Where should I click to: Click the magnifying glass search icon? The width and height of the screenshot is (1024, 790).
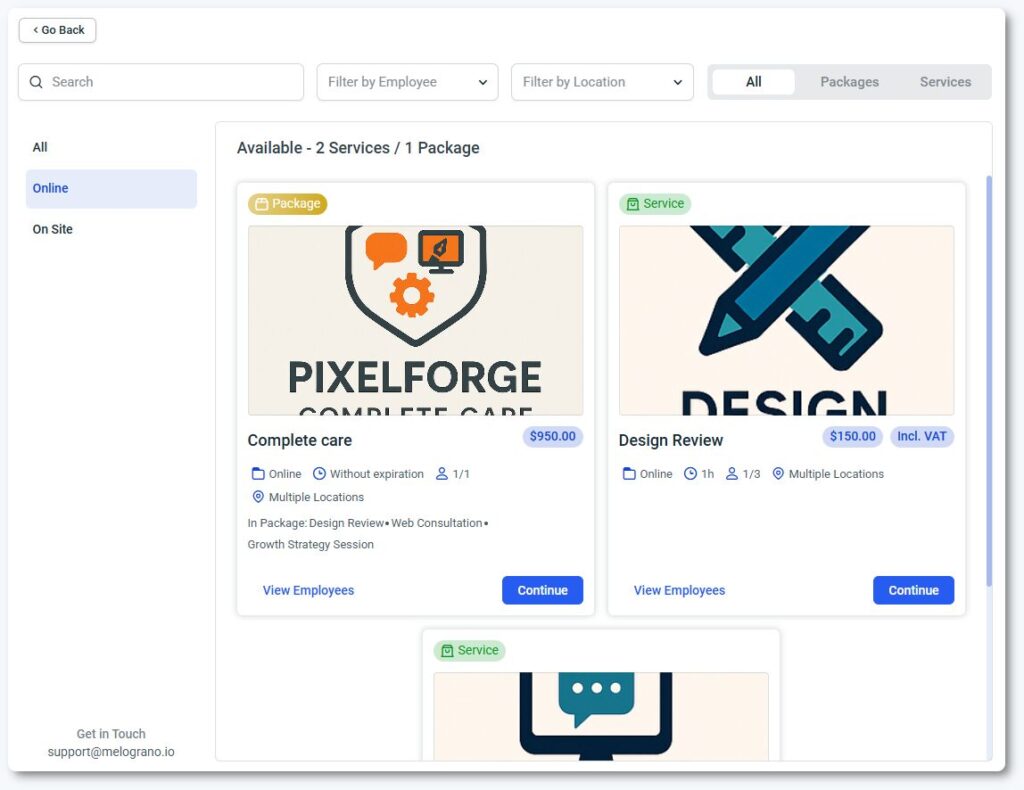coord(37,82)
